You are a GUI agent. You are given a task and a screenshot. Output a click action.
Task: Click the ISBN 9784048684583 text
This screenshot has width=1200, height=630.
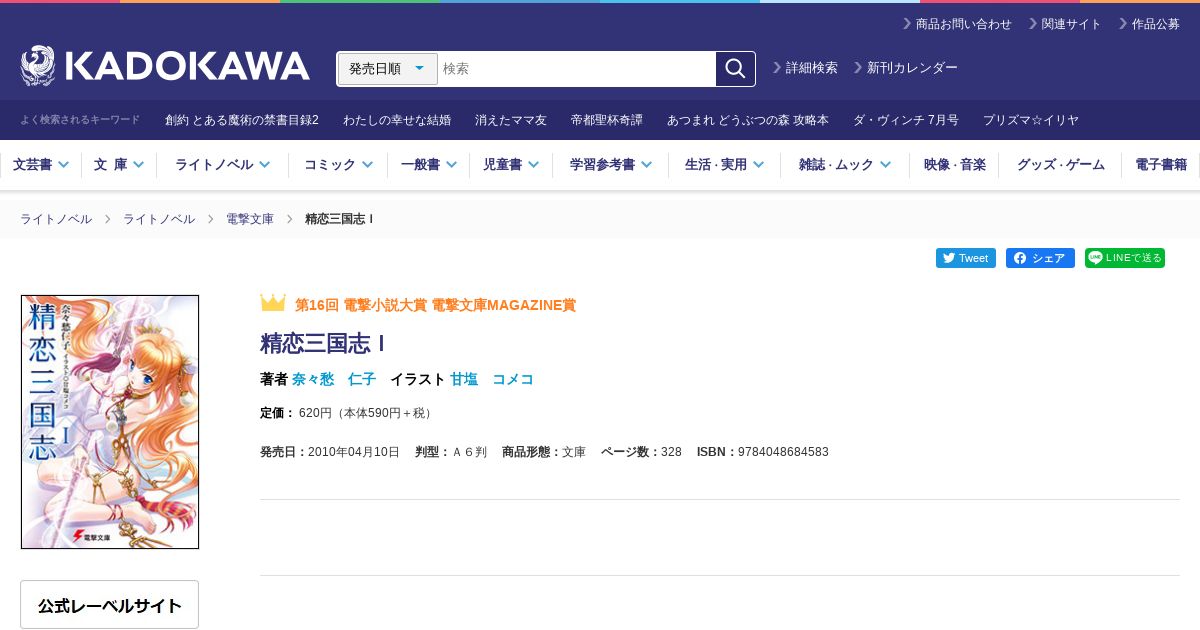(x=763, y=452)
